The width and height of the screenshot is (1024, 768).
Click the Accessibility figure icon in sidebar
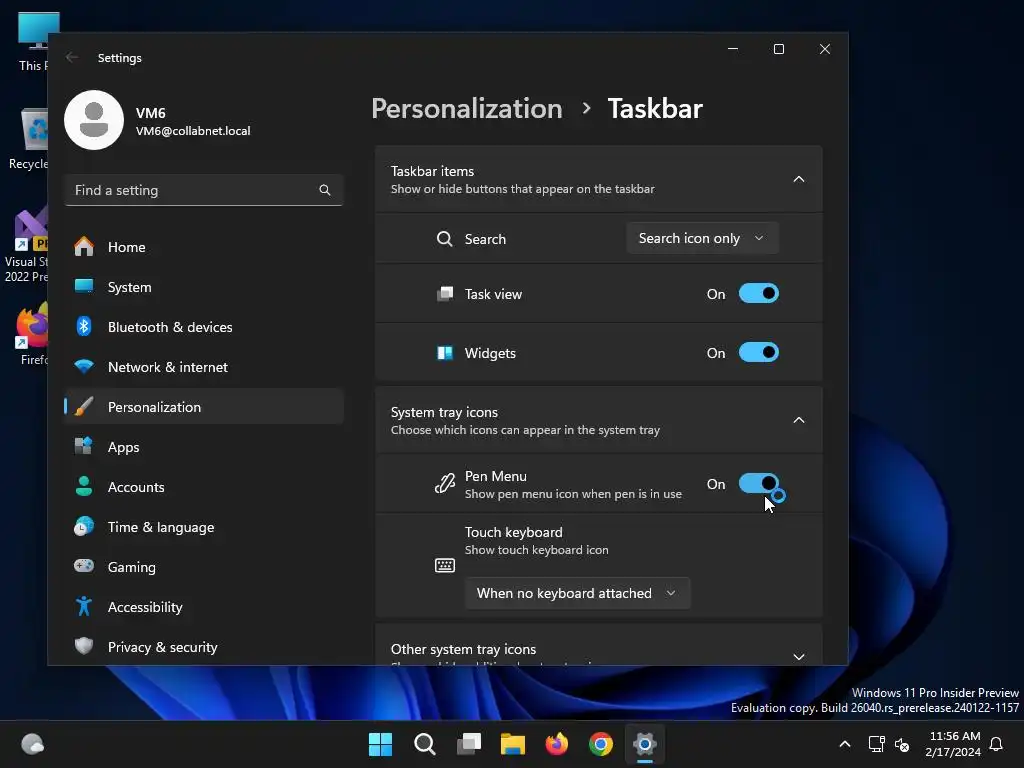(x=84, y=607)
